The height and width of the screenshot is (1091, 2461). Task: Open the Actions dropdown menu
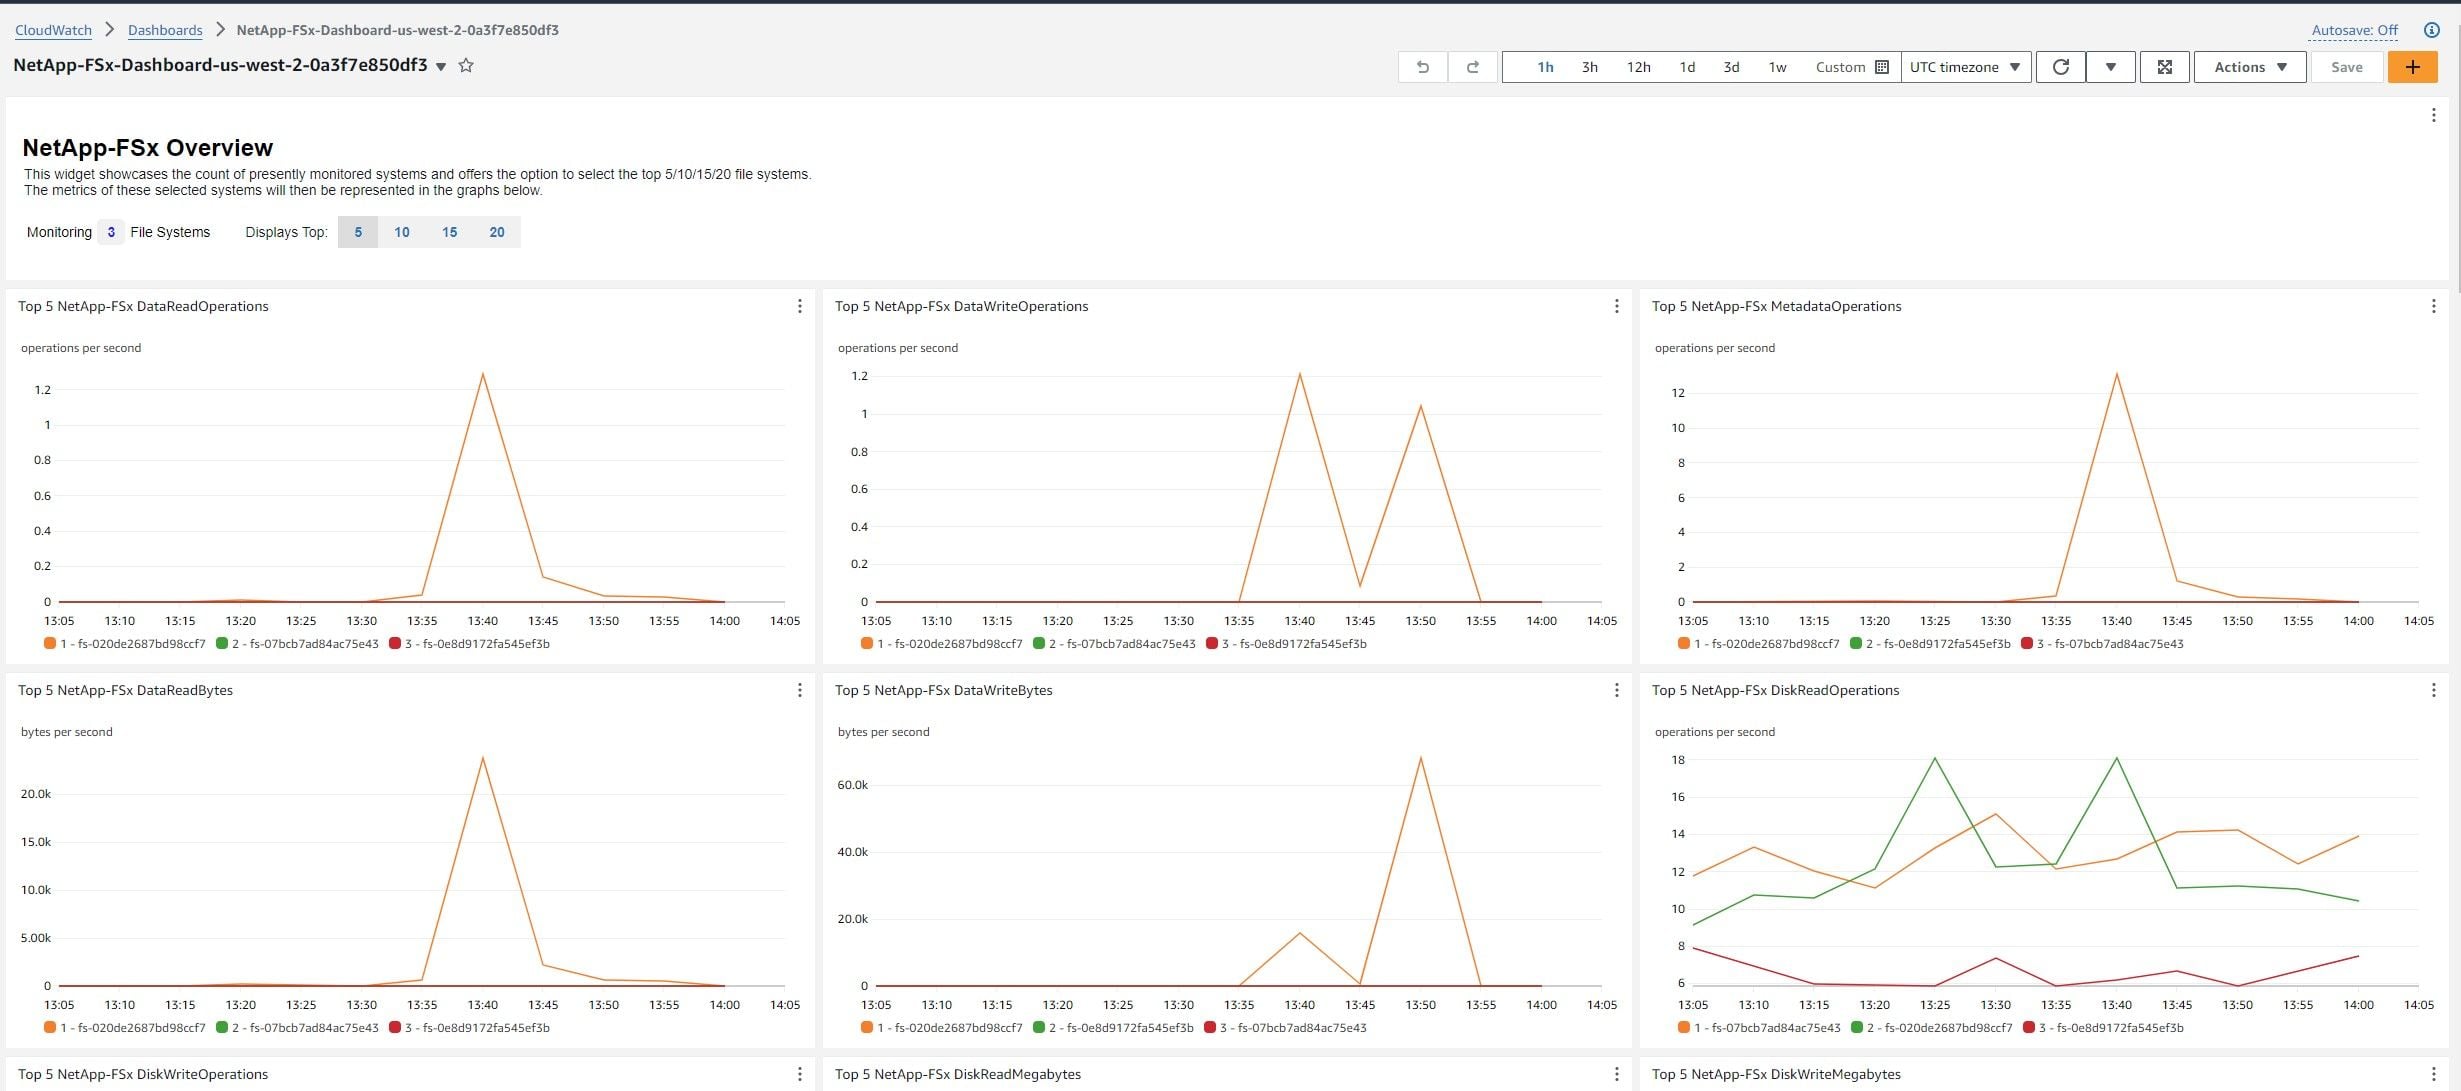2250,67
